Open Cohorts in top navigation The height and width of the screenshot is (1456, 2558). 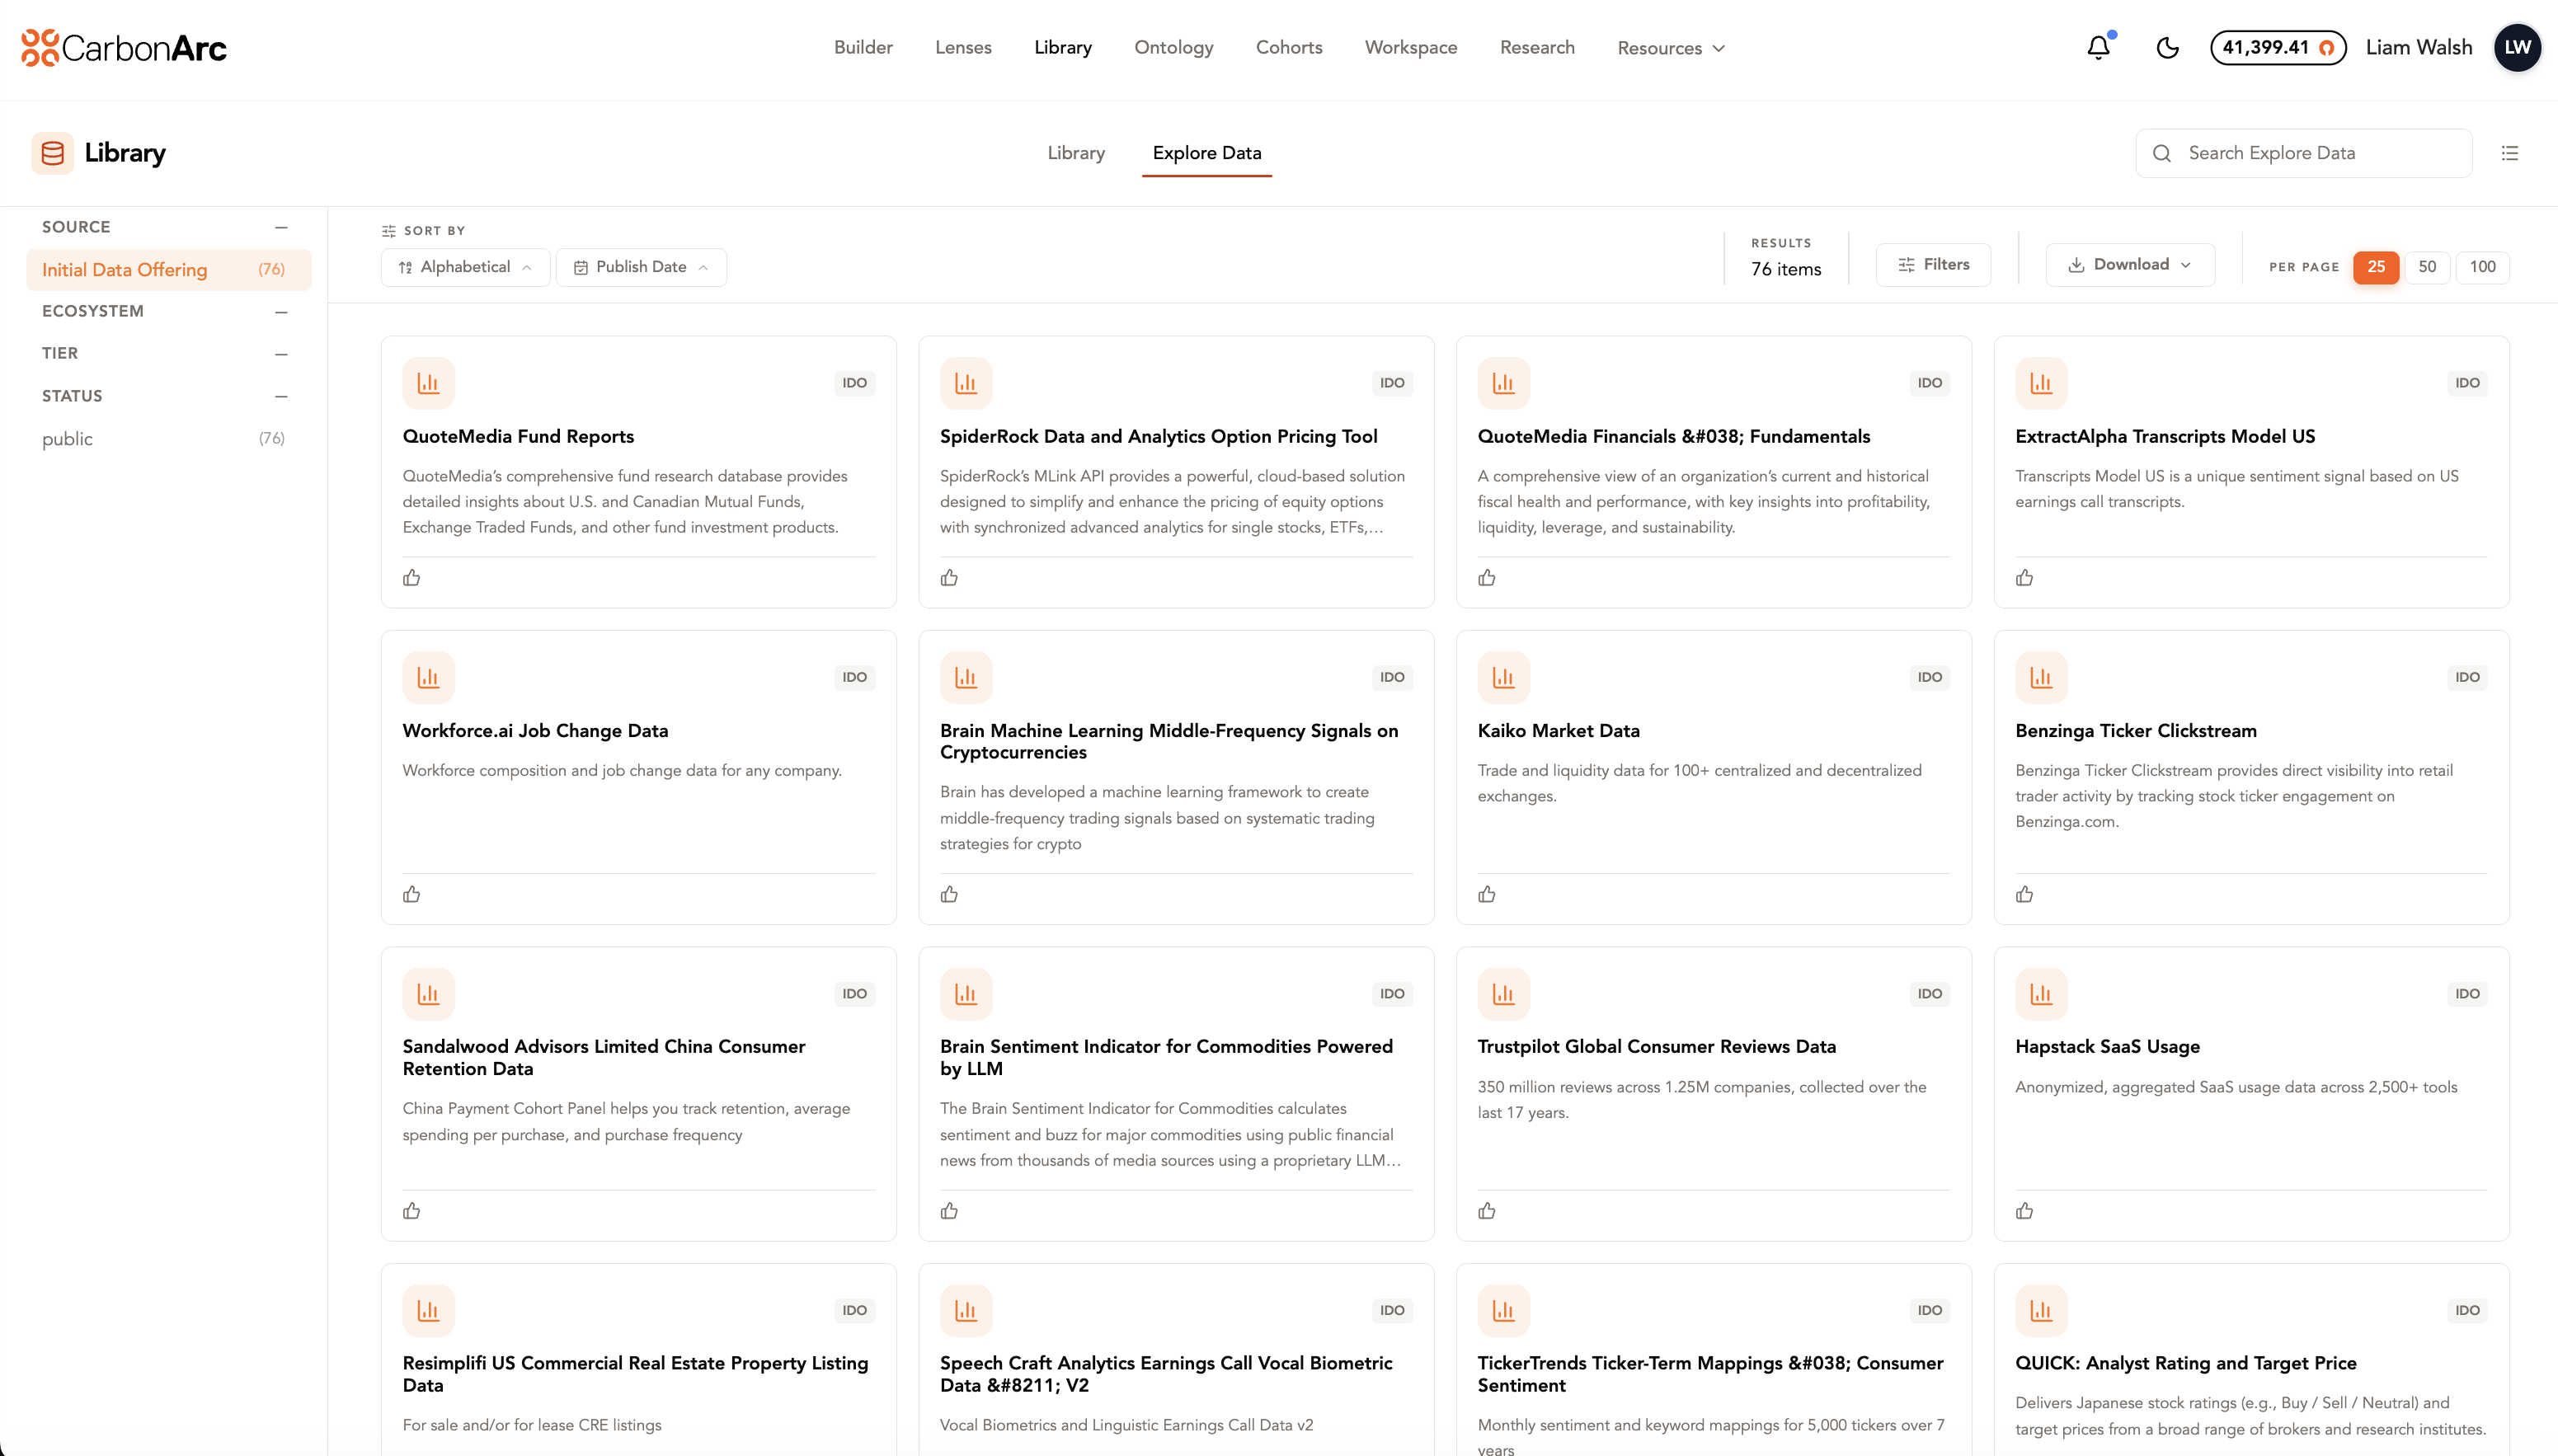coord(1288,47)
